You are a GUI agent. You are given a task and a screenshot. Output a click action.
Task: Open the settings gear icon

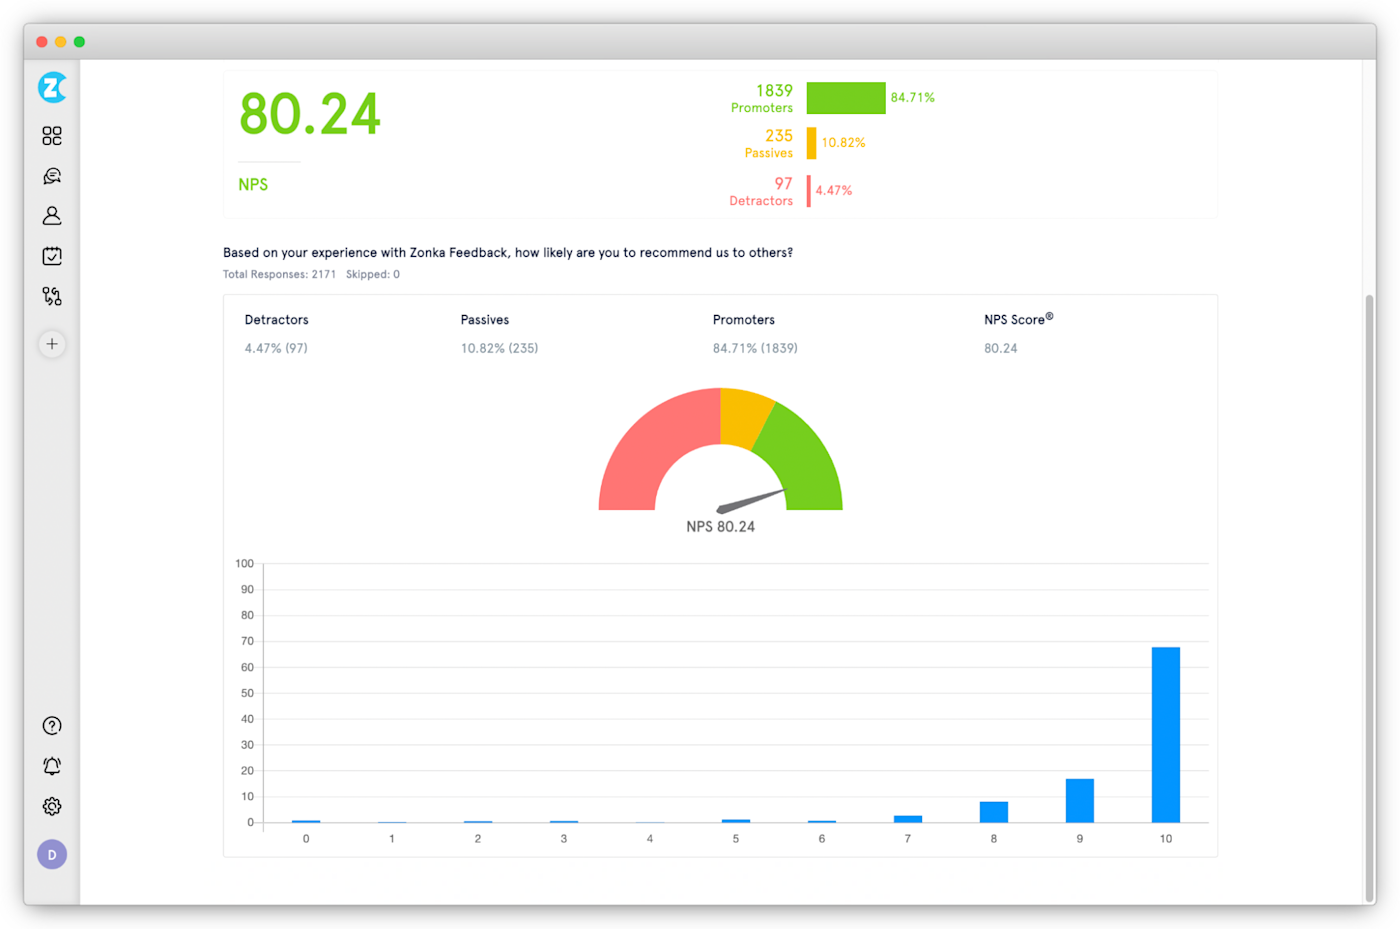click(52, 806)
